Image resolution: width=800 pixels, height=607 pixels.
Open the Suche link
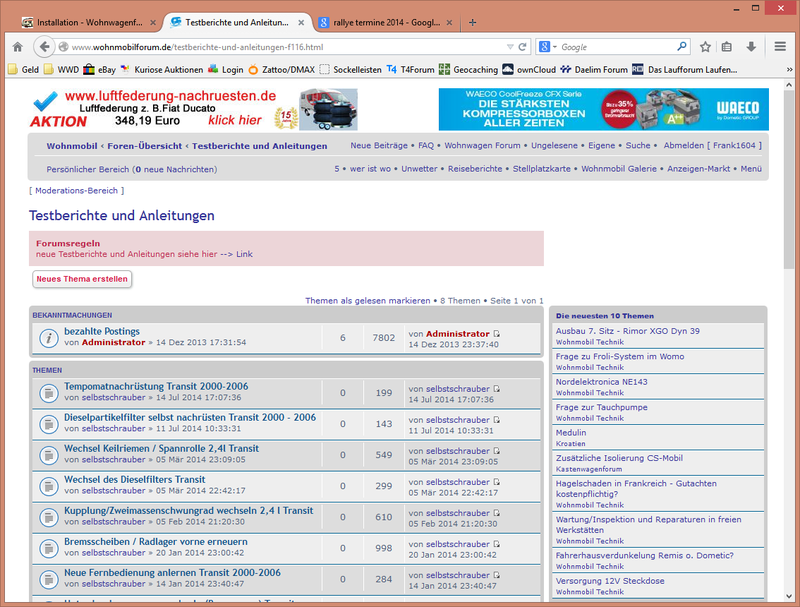tap(638, 145)
